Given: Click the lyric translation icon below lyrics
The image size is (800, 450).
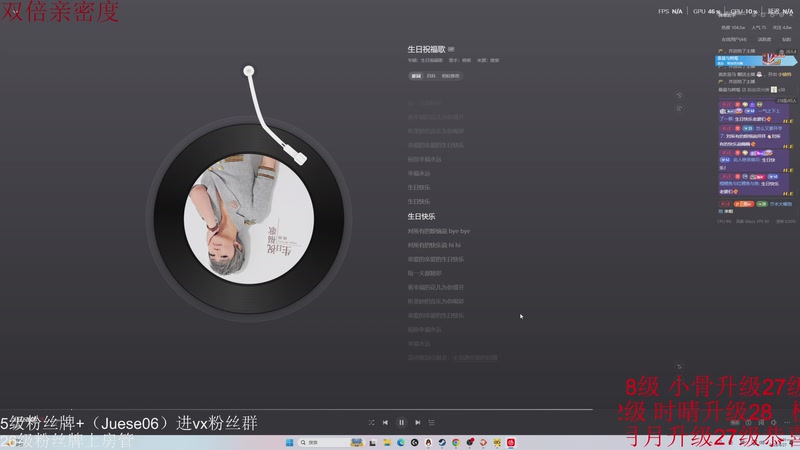Looking at the screenshot, I should coord(679,367).
